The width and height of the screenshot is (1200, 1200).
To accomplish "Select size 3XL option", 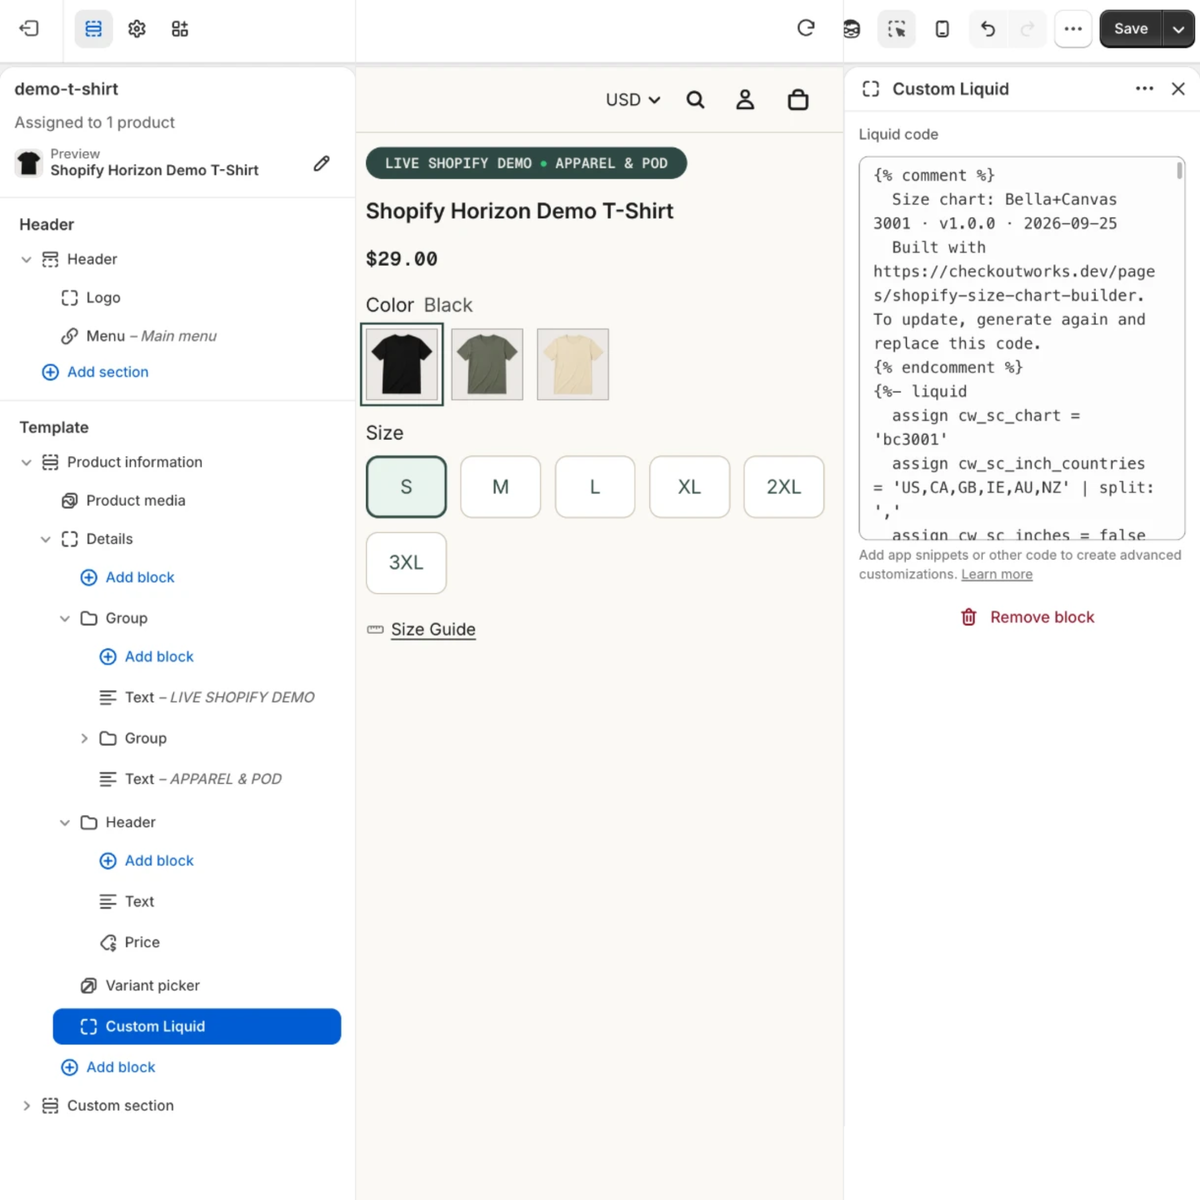I will coord(406,563).
